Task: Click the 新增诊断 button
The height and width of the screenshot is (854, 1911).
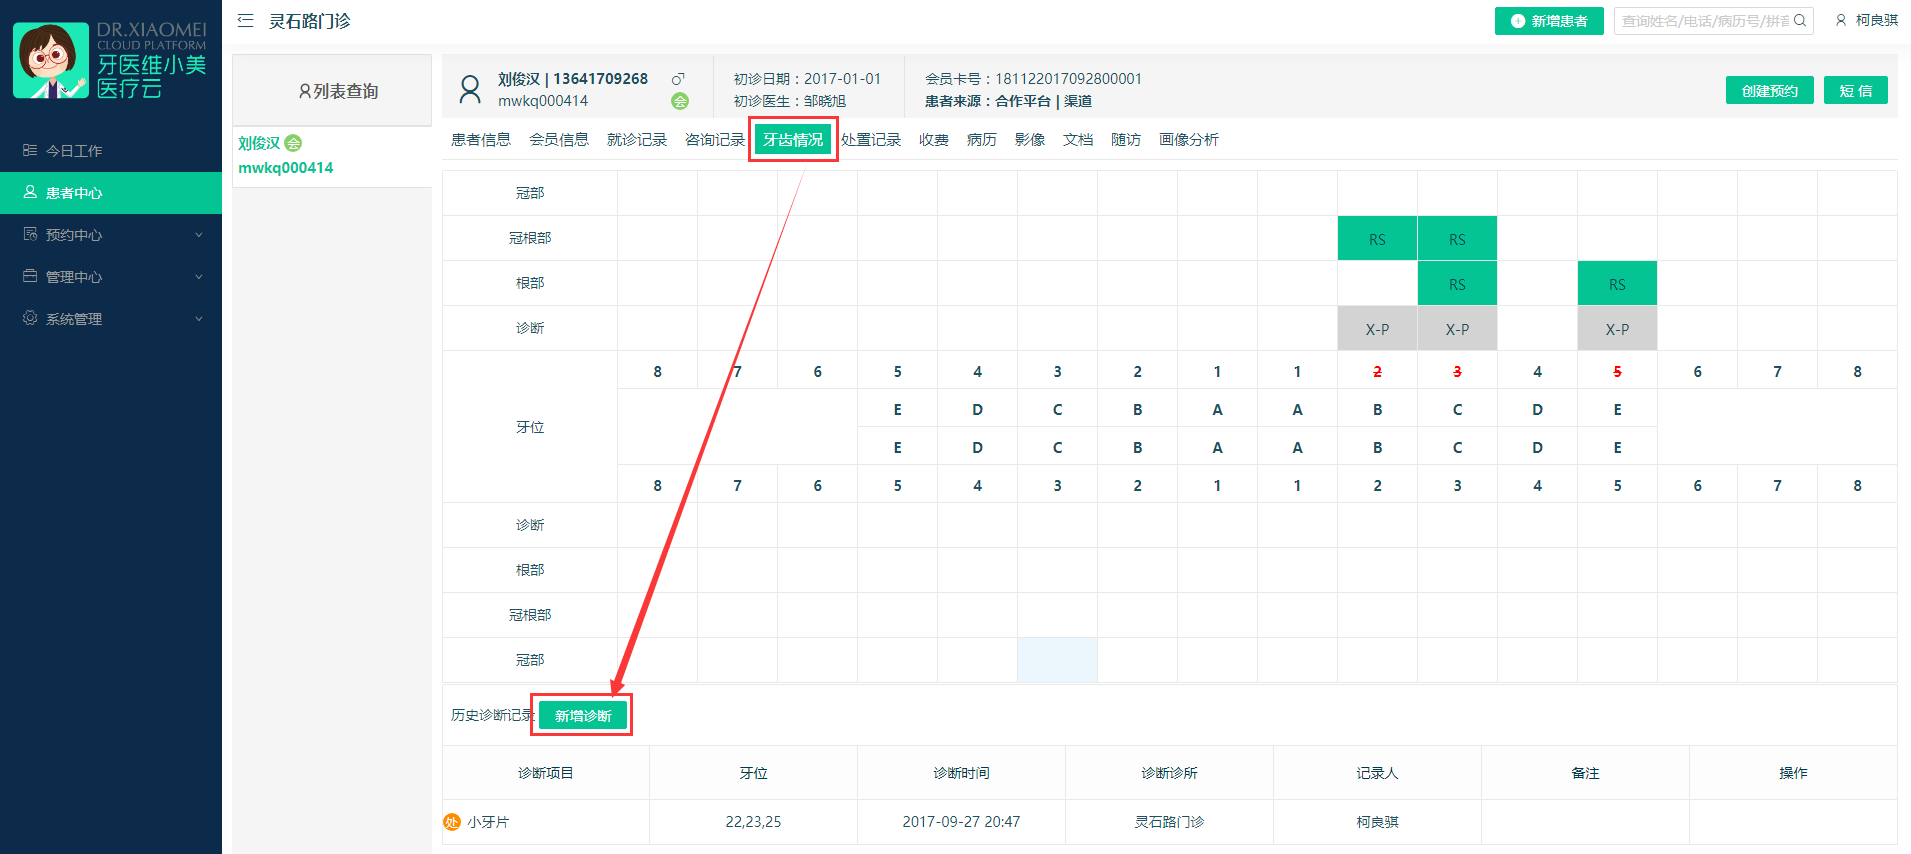Action: pos(583,716)
